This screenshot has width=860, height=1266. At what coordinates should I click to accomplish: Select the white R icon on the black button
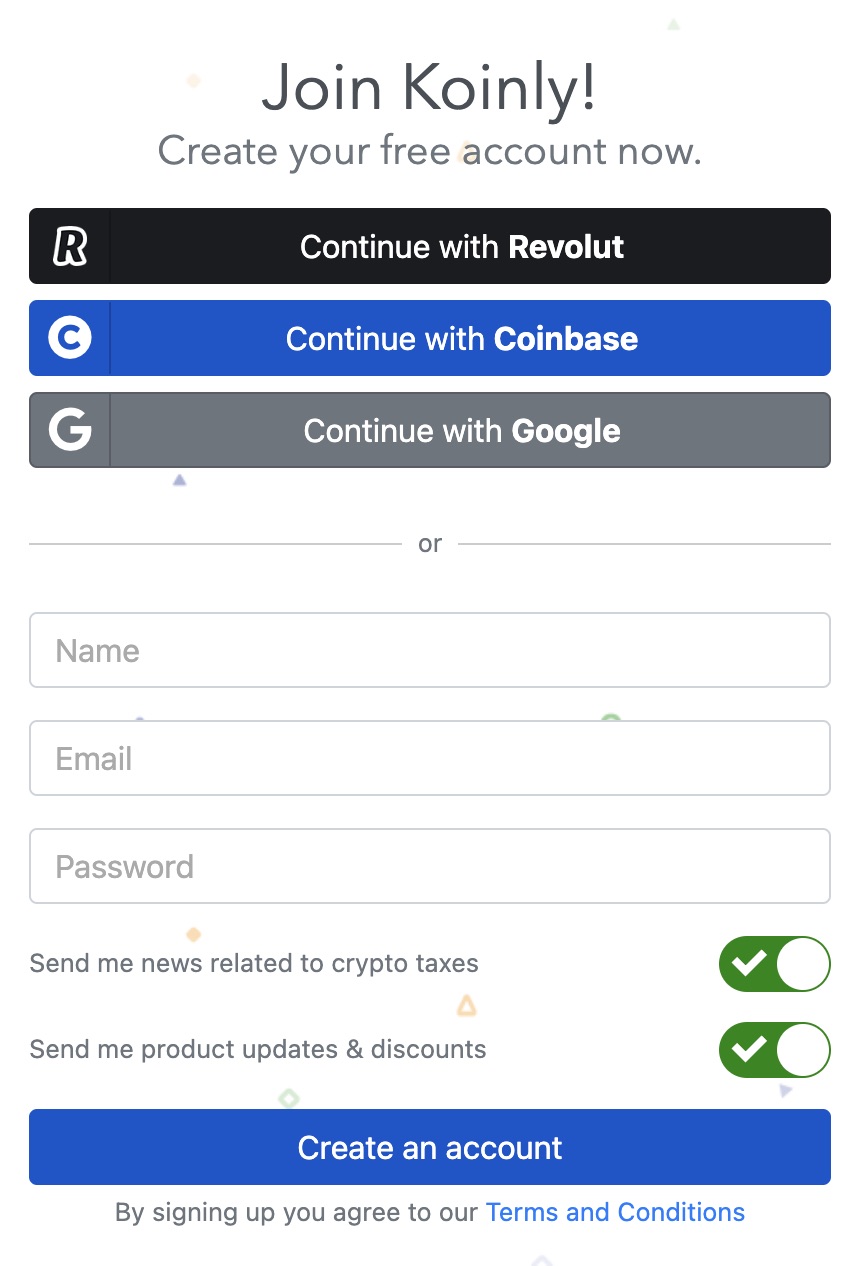(x=68, y=246)
